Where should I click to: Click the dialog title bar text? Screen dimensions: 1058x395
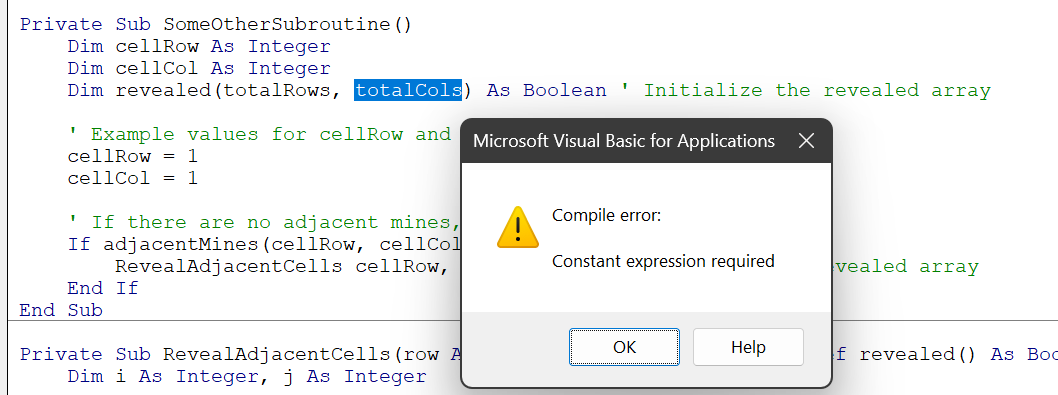click(x=624, y=141)
